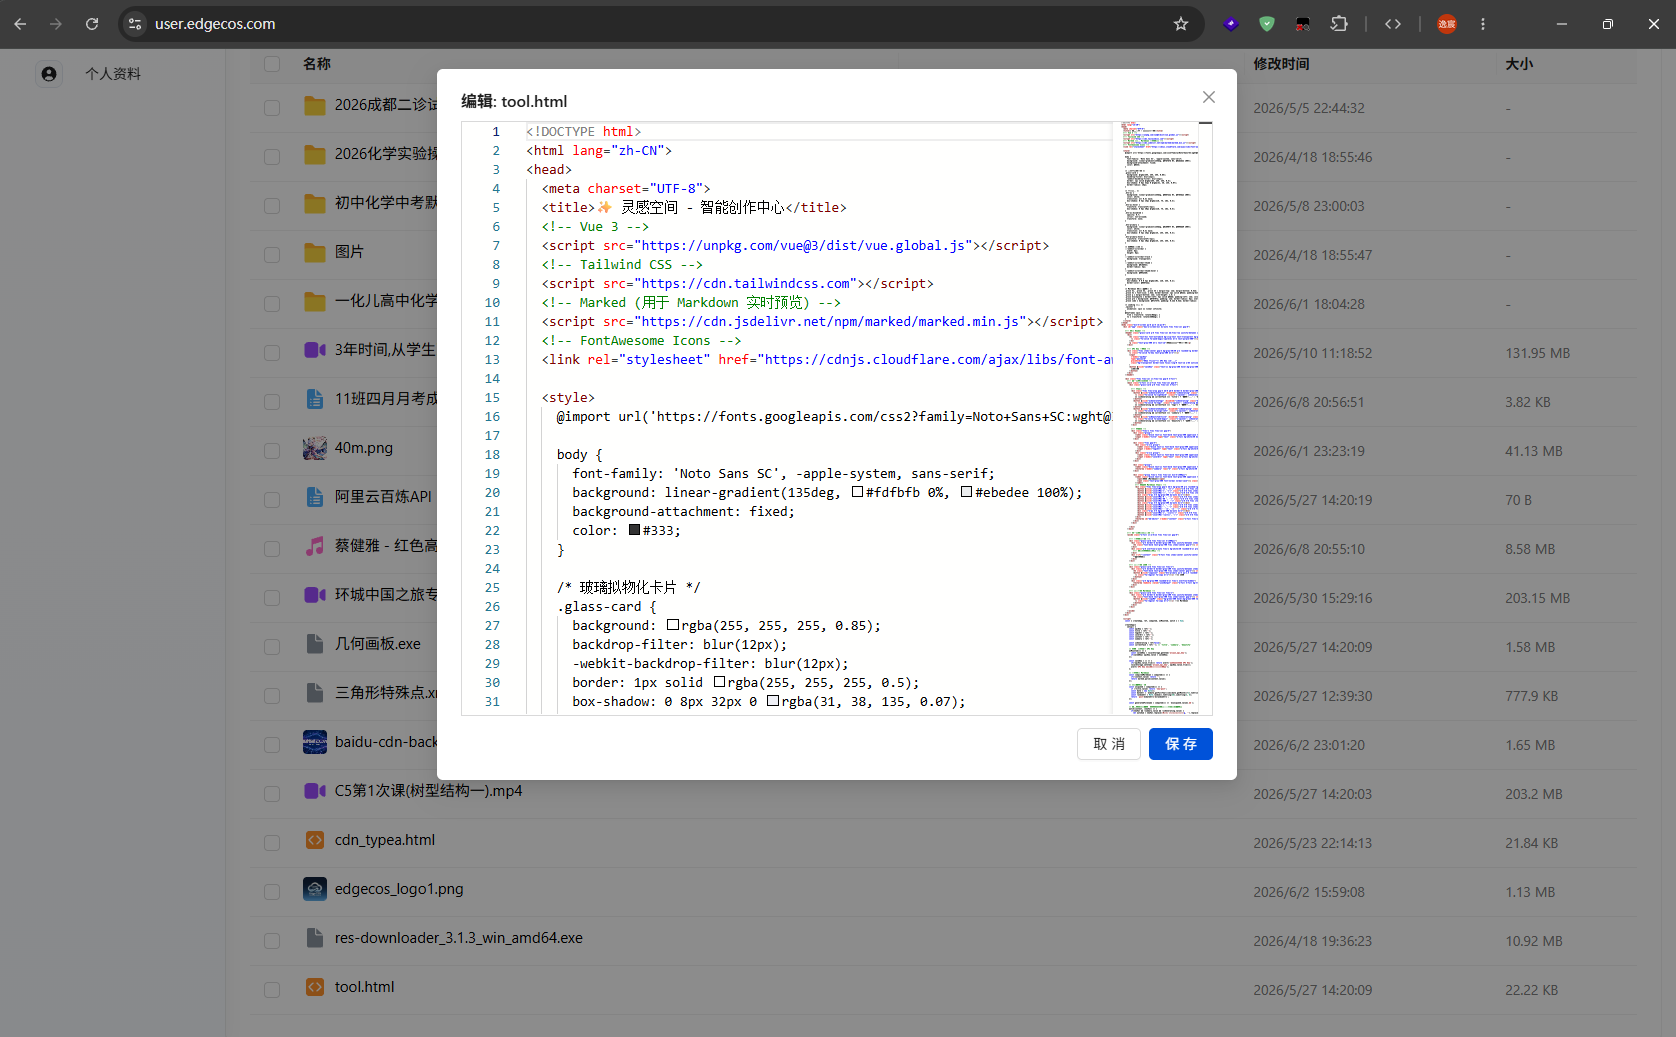Image resolution: width=1676 pixels, height=1037 pixels.
Task: Click the 修改时间 column header
Action: [x=1281, y=64]
